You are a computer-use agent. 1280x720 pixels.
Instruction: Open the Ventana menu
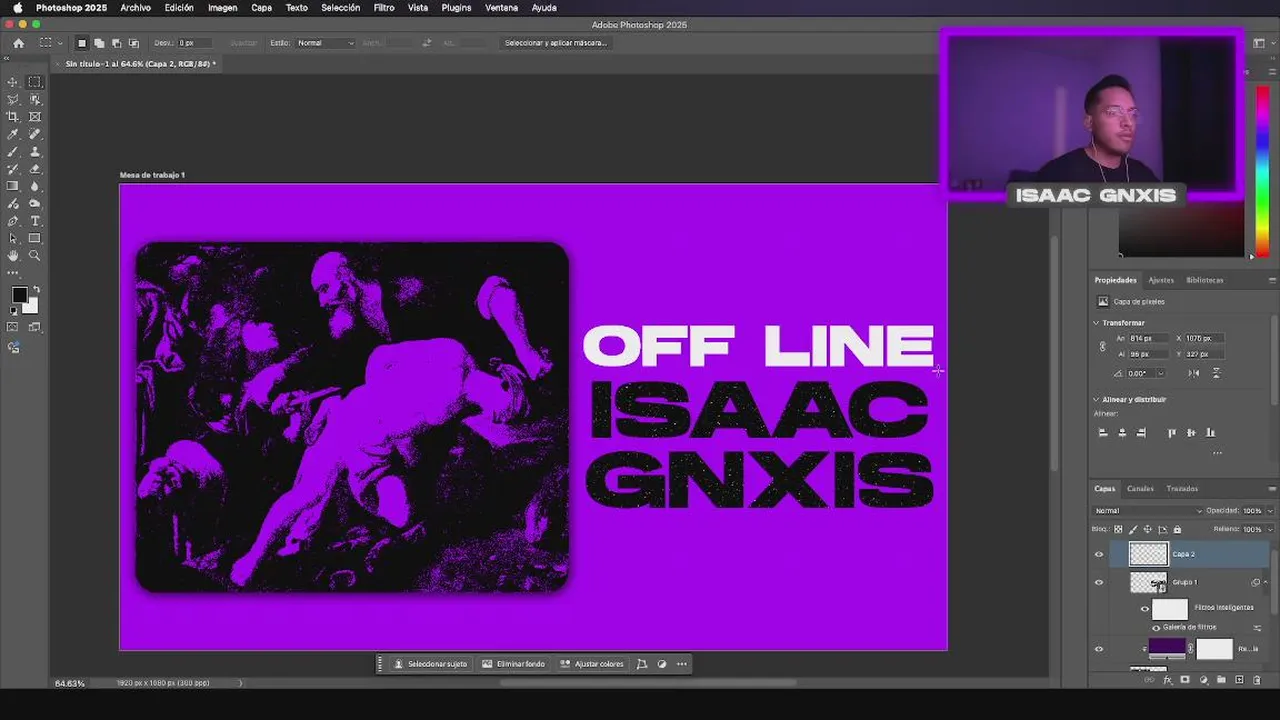[501, 7]
